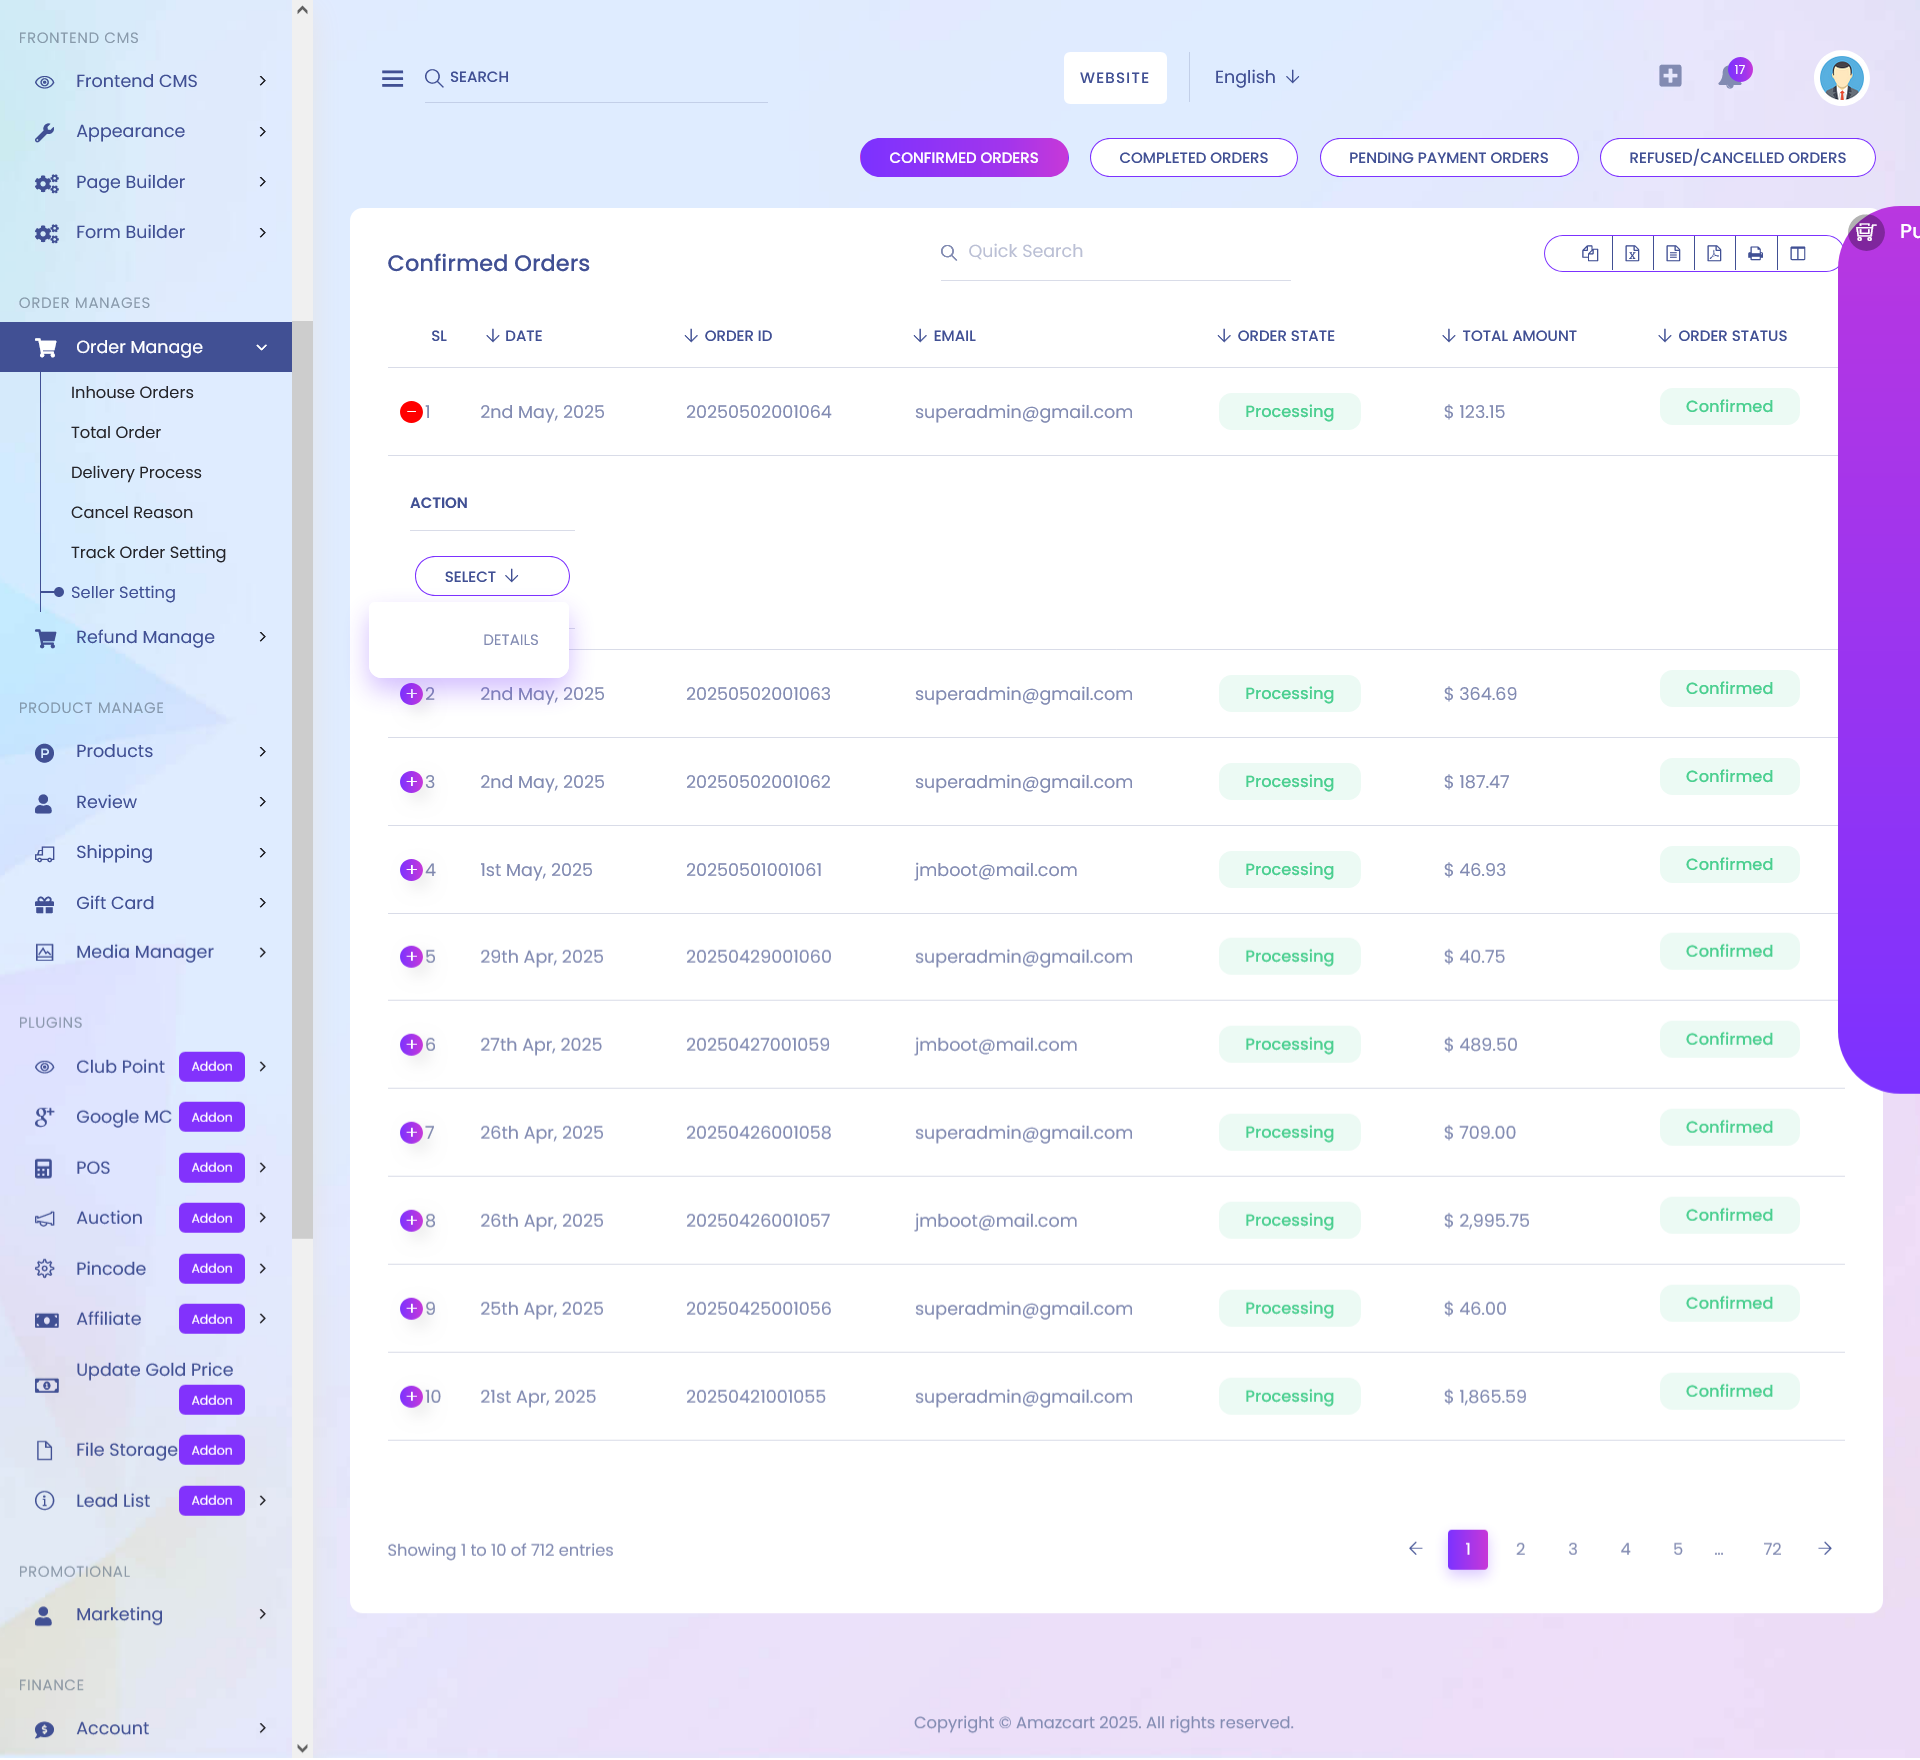Click the copy table export icon

coord(1590,254)
